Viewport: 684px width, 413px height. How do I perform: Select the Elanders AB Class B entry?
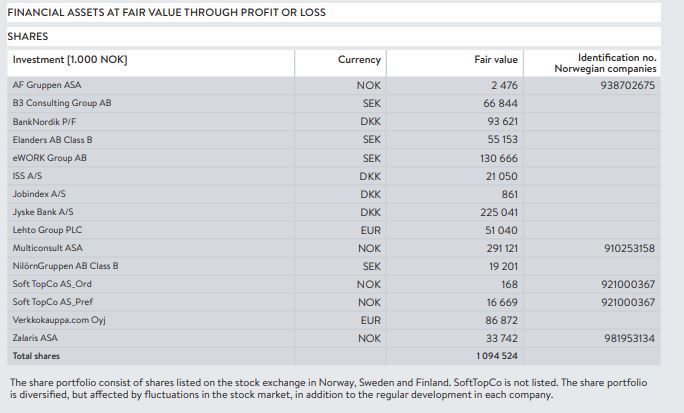point(52,139)
